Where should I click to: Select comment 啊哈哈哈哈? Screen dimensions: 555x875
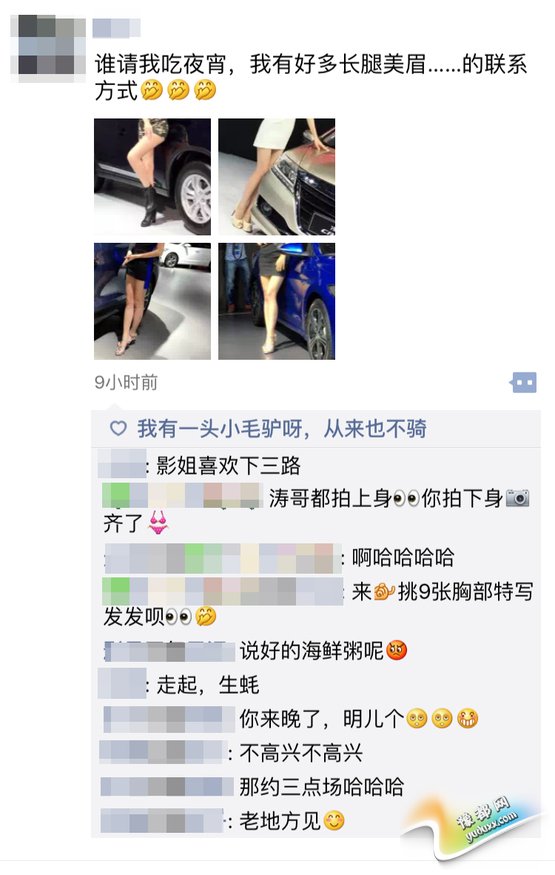280,557
